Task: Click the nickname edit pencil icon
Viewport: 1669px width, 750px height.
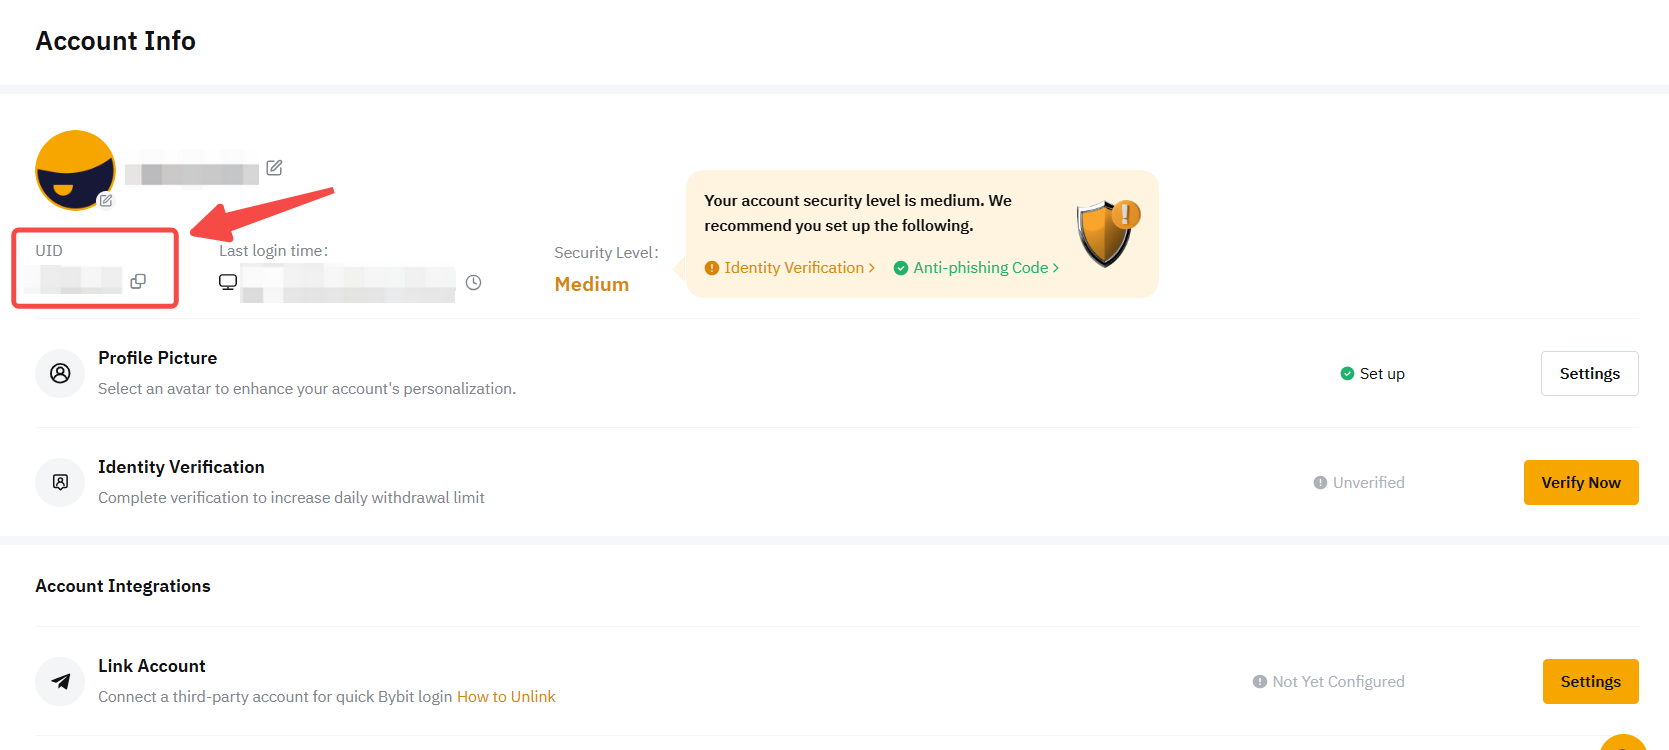Action: click(x=274, y=168)
